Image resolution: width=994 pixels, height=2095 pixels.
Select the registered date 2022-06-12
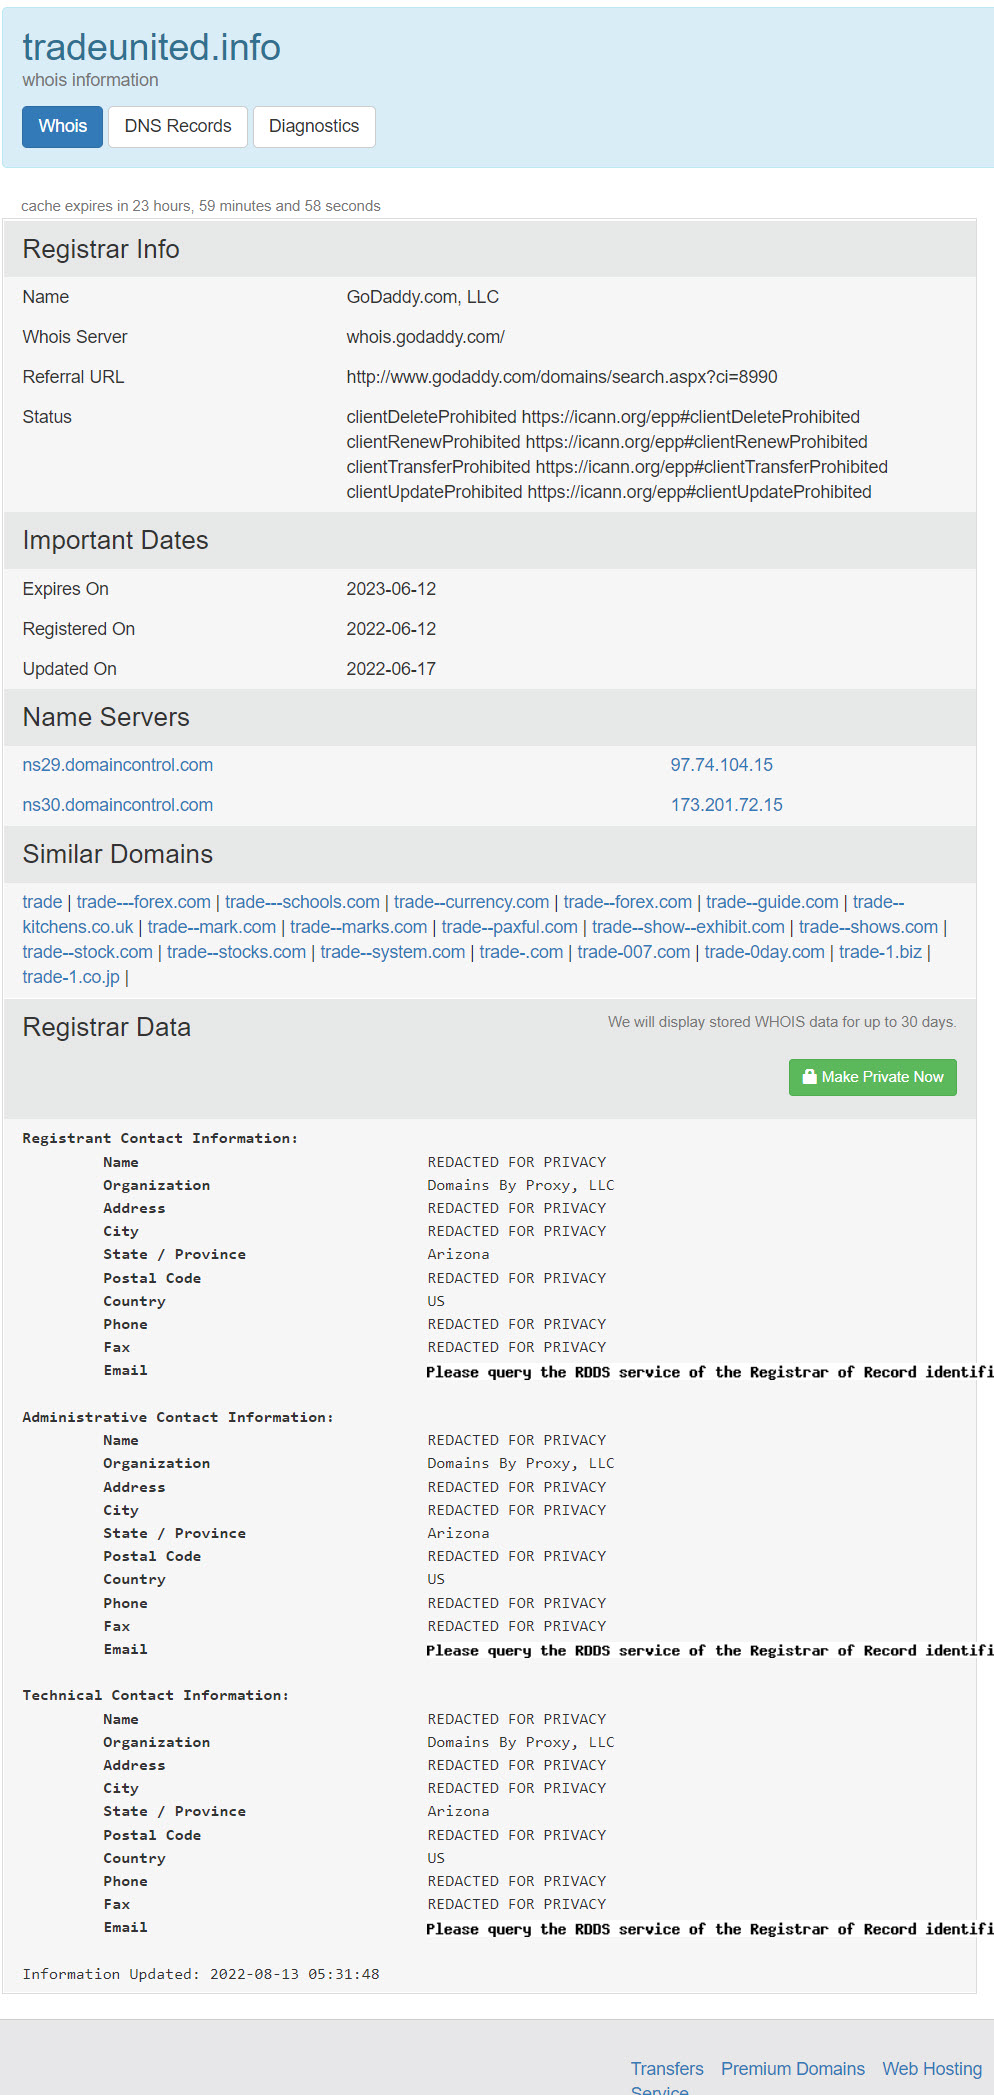[391, 629]
